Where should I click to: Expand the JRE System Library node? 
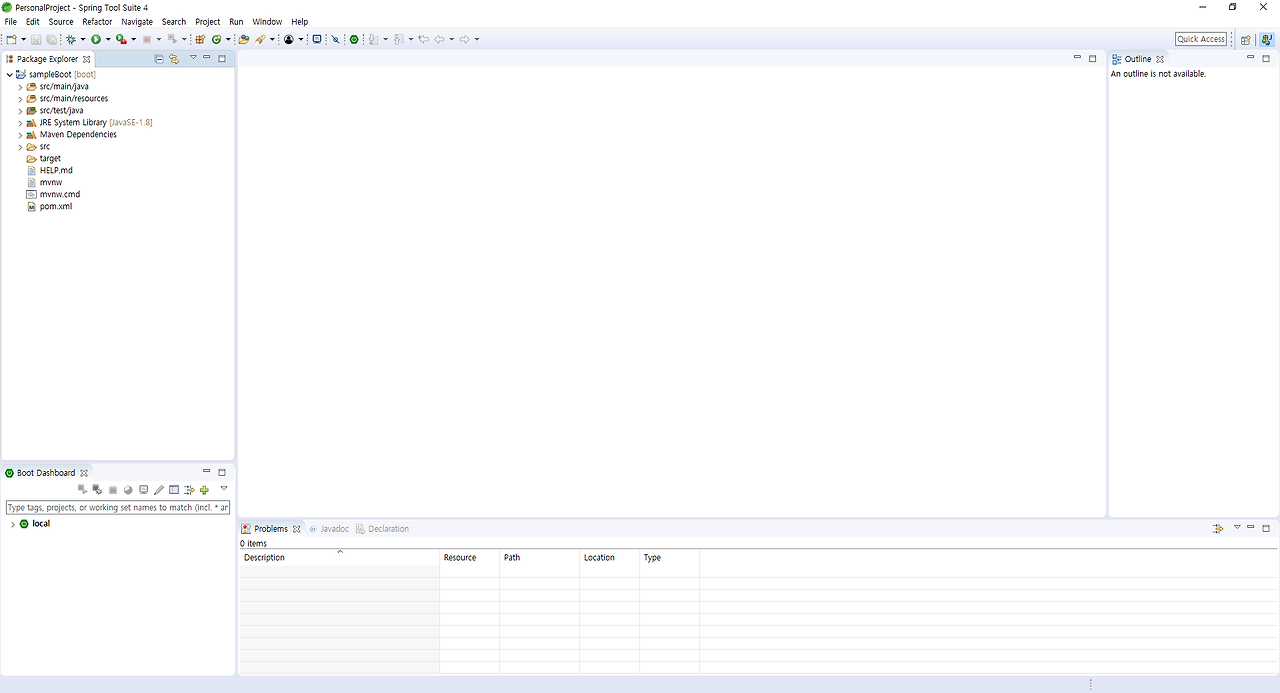coord(20,123)
